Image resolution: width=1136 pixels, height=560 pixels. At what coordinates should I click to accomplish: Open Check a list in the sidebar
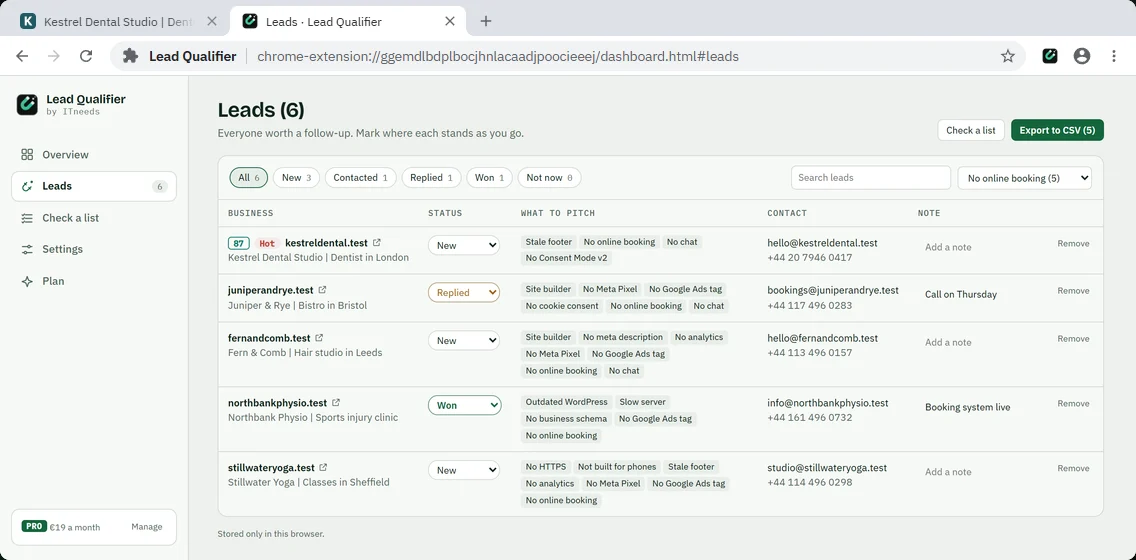coord(93,218)
